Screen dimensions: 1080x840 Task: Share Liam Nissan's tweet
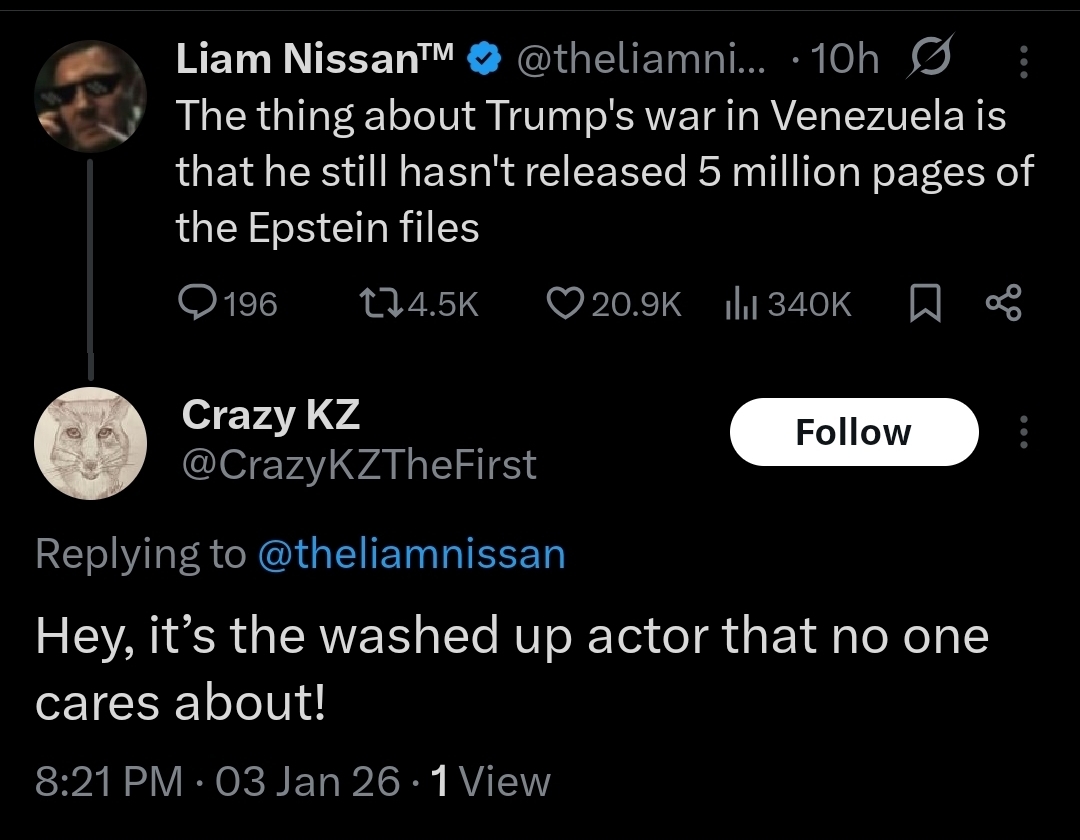point(1003,303)
